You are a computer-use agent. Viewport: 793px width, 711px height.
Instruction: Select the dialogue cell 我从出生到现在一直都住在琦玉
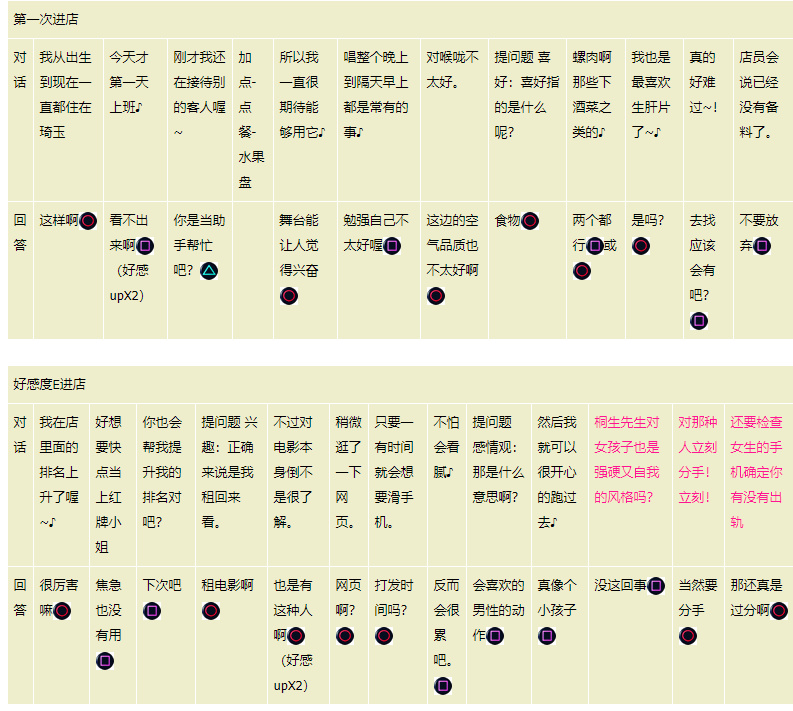click(x=68, y=120)
